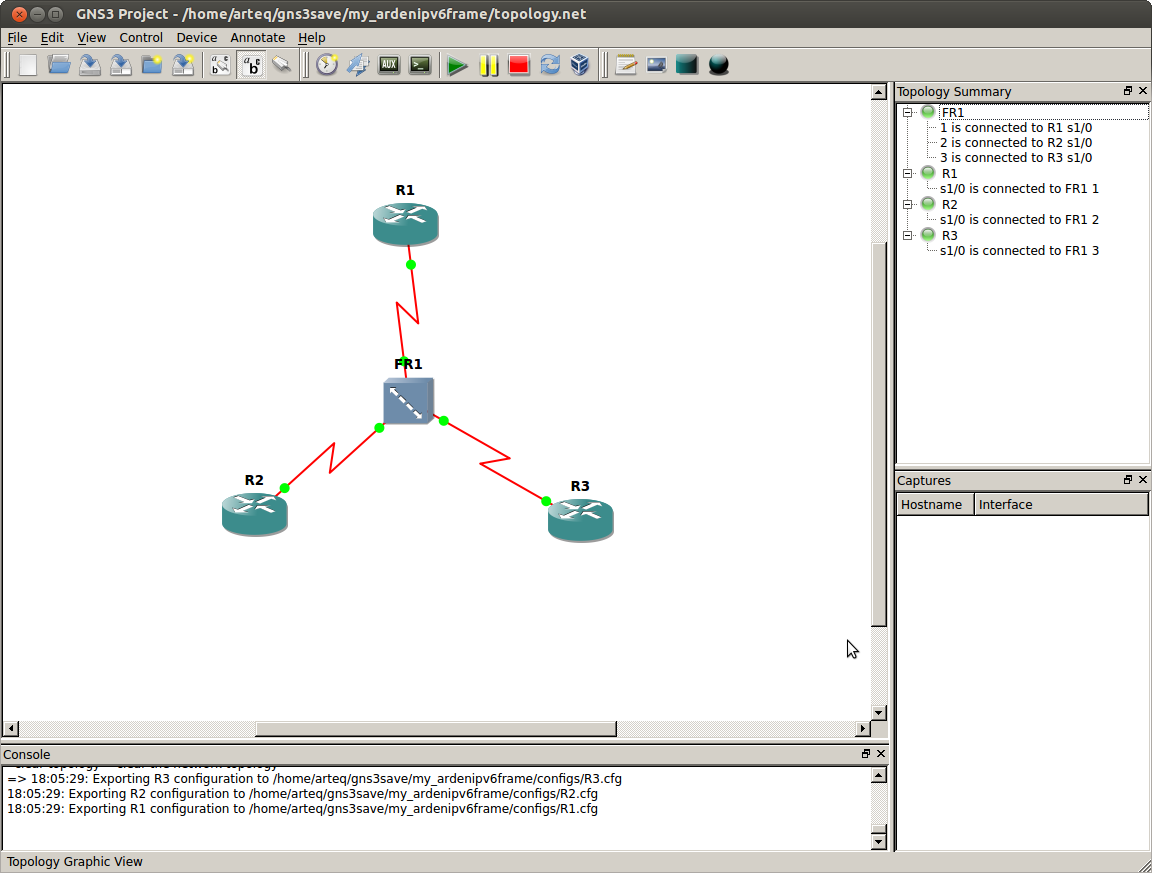1152x873 pixels.
Task: Select the Add a link cable tool
Action: 282,65
